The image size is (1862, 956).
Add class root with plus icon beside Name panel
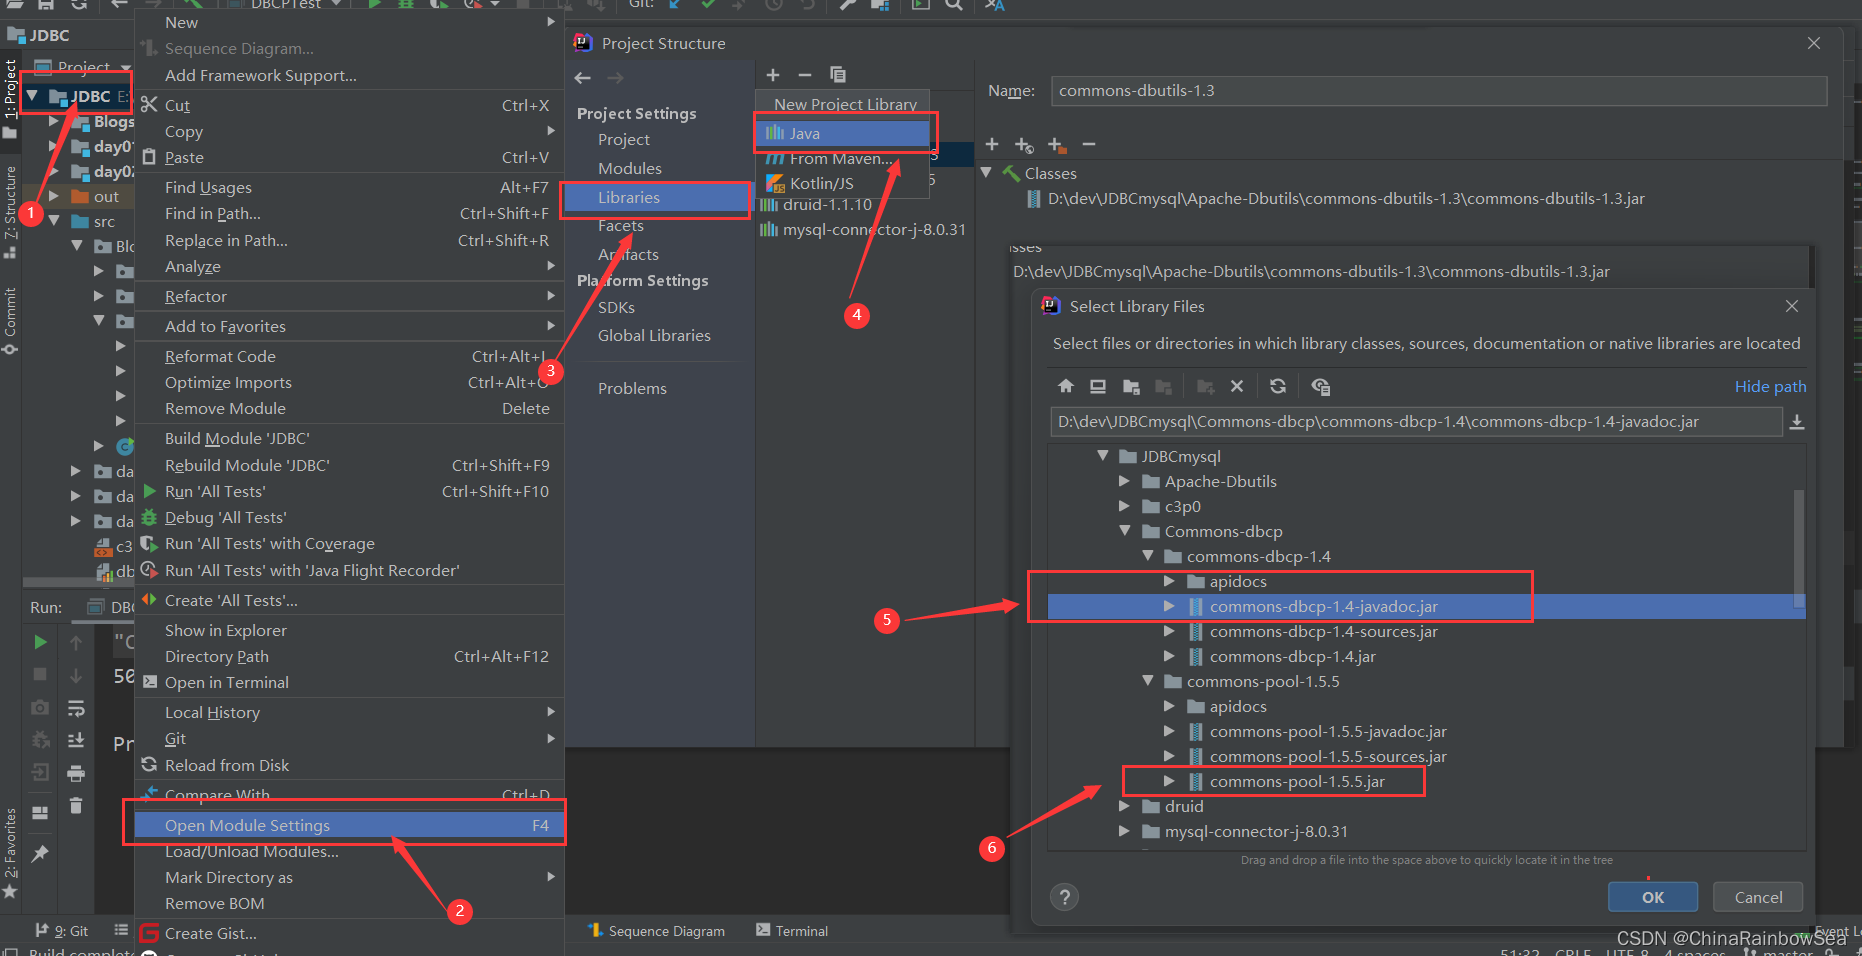[x=992, y=145]
